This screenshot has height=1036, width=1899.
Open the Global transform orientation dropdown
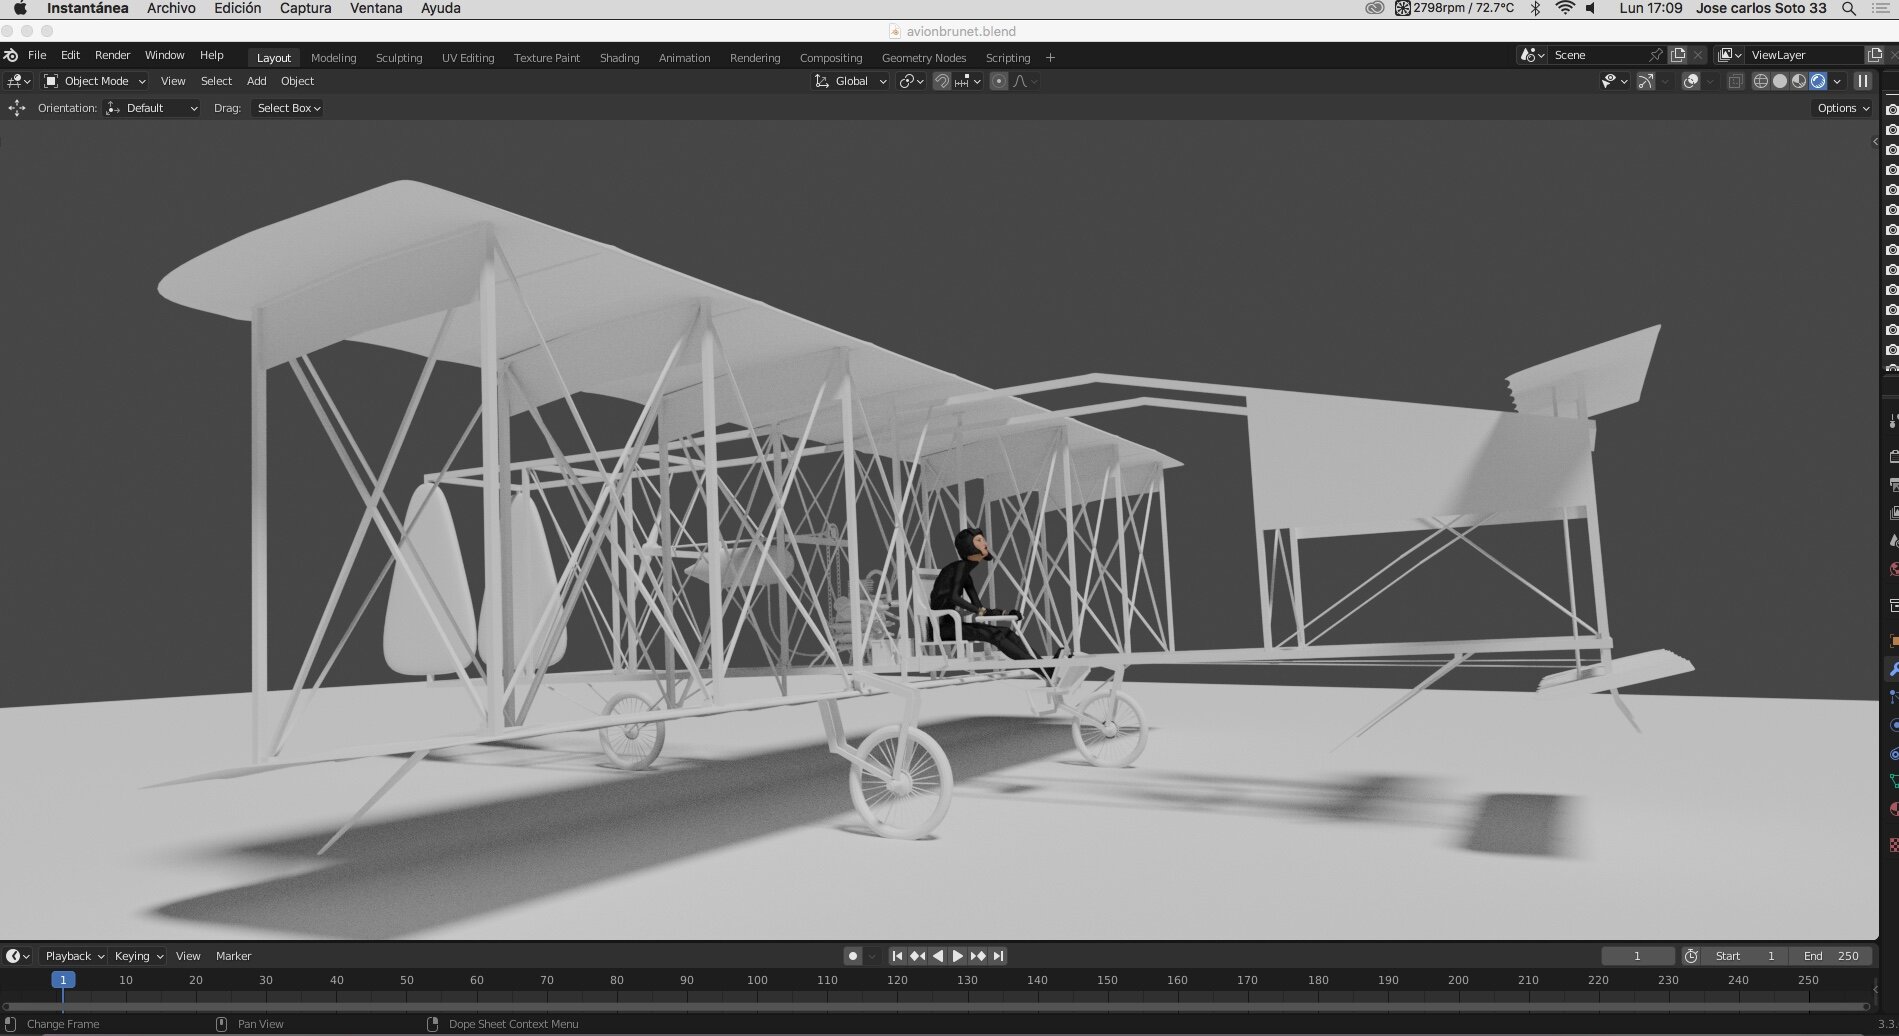850,81
